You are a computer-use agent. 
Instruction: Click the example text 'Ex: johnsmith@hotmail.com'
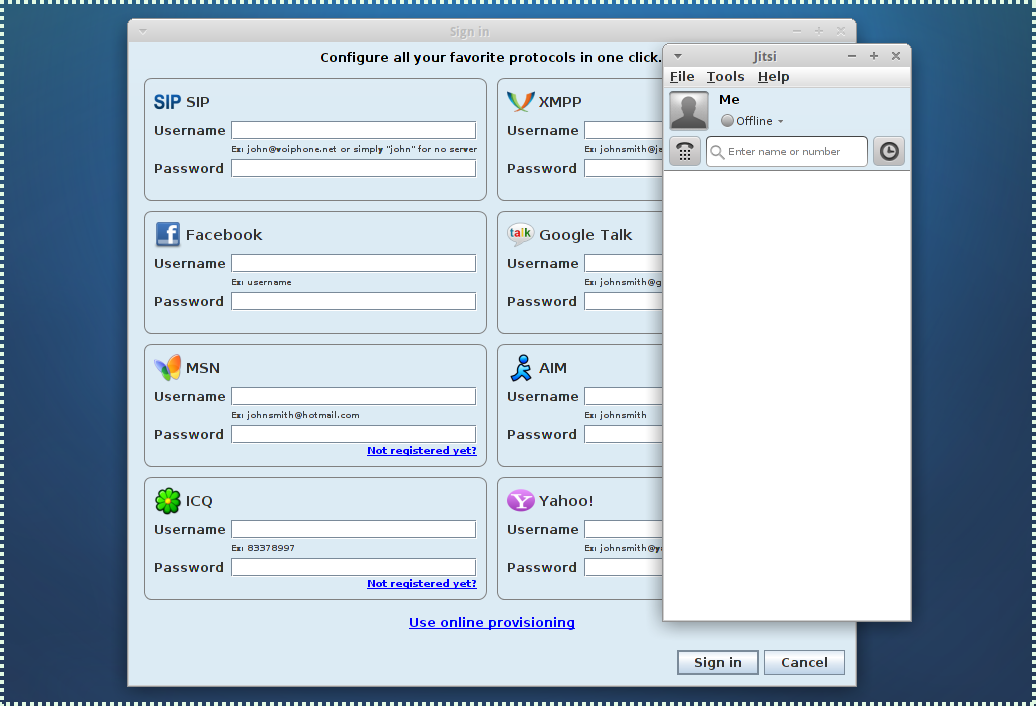point(295,415)
